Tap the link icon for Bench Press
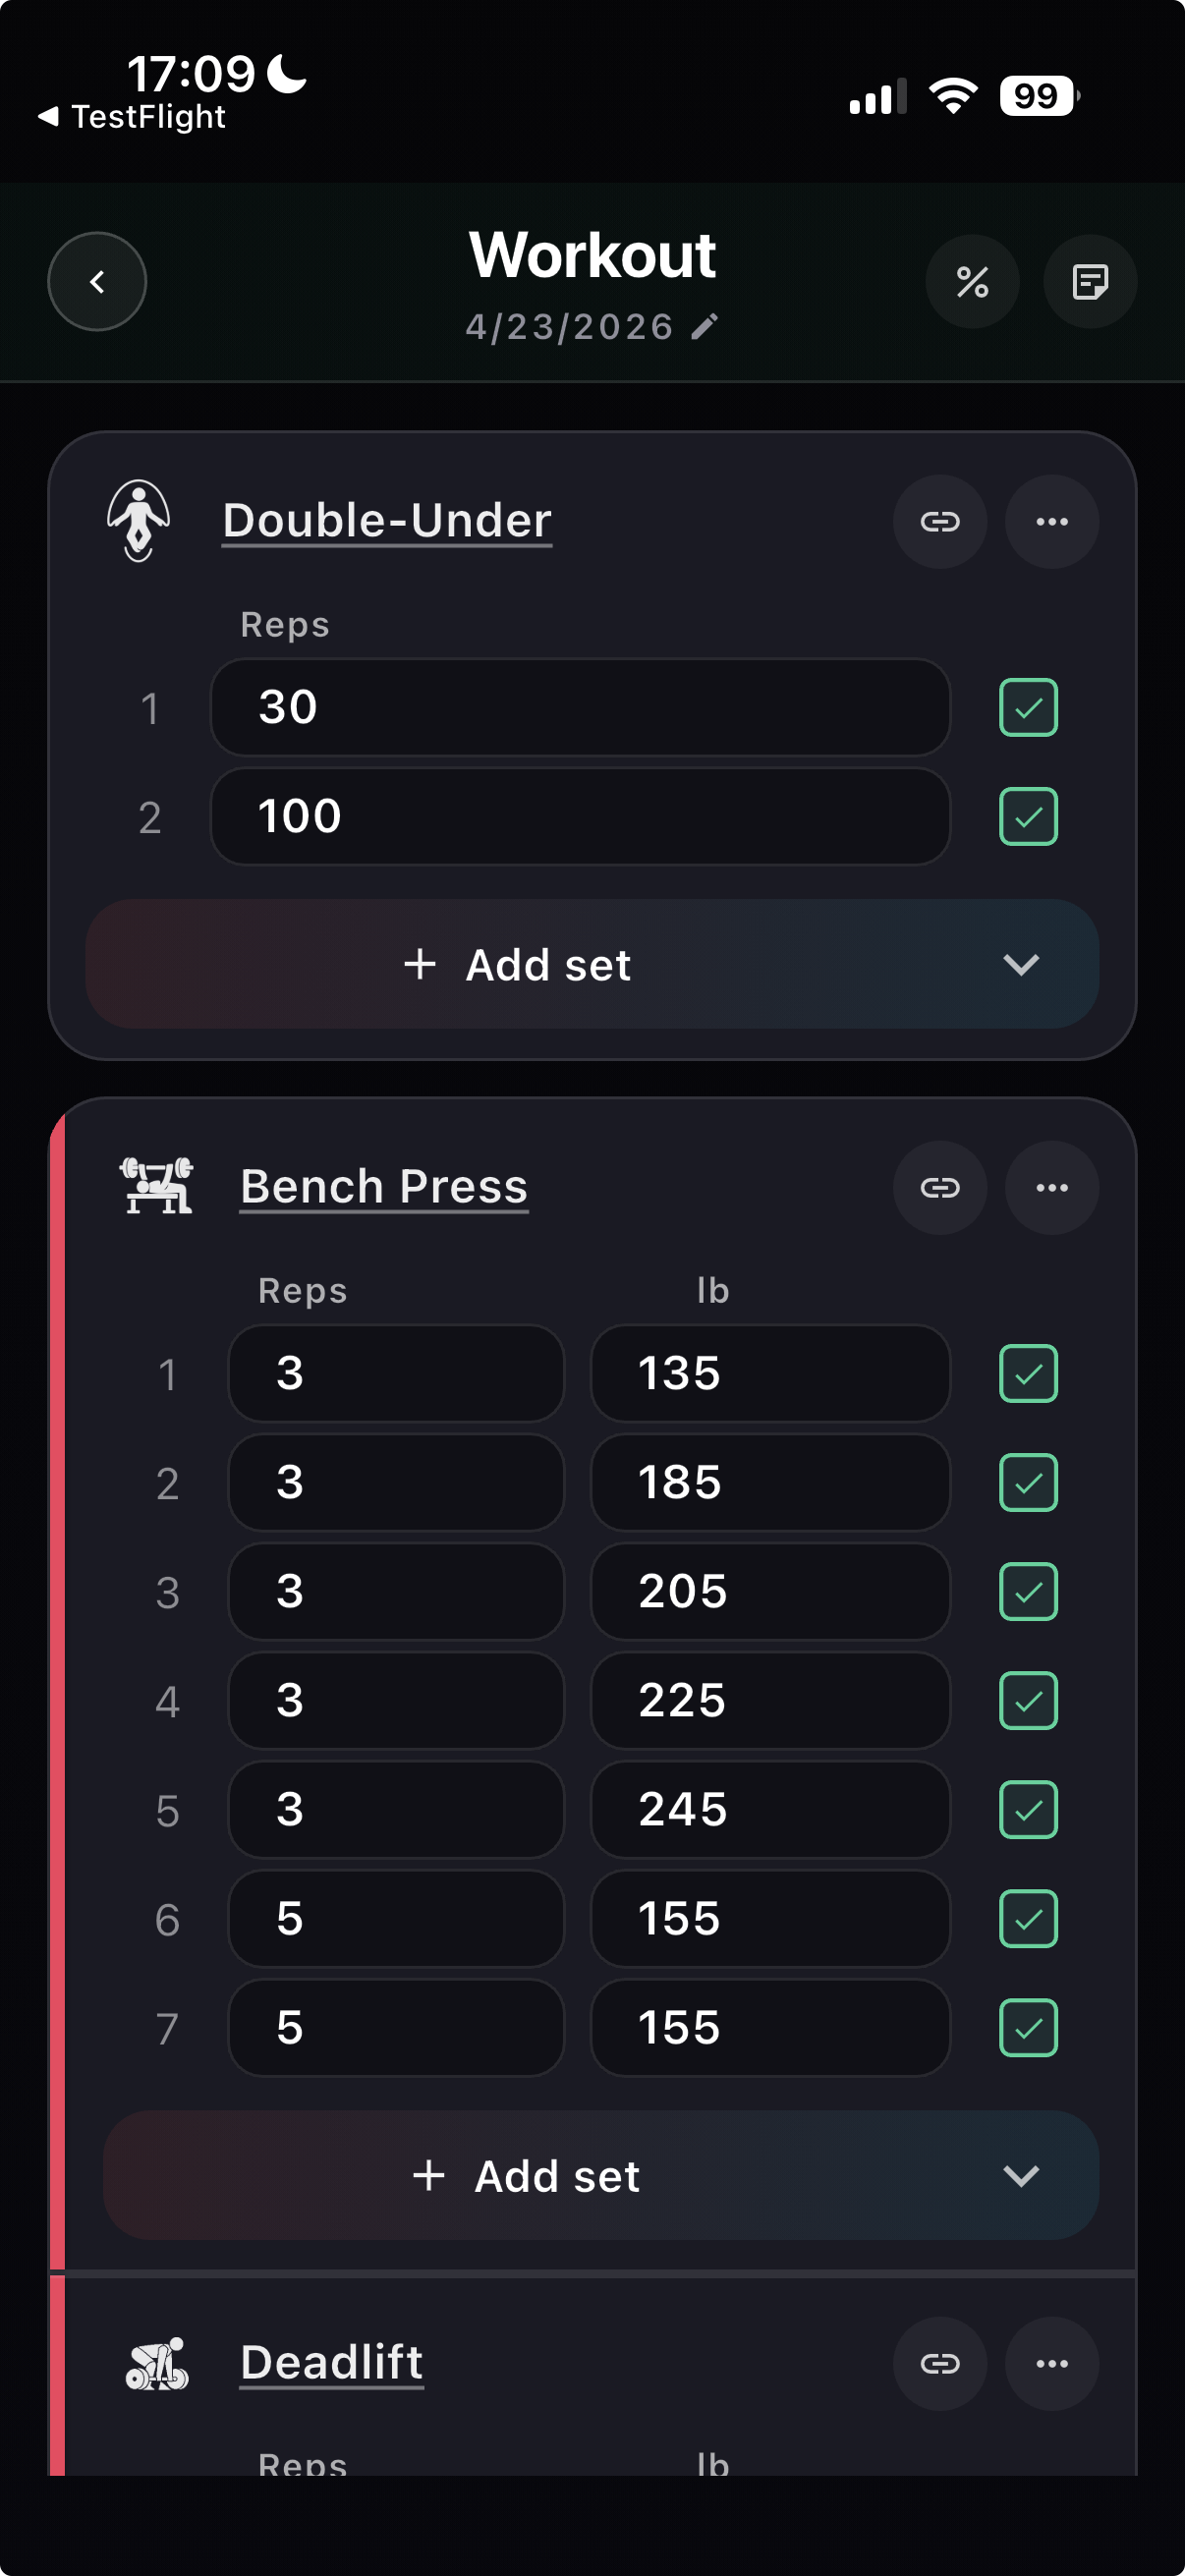Screen dimensions: 1185x2576 click(939, 1187)
